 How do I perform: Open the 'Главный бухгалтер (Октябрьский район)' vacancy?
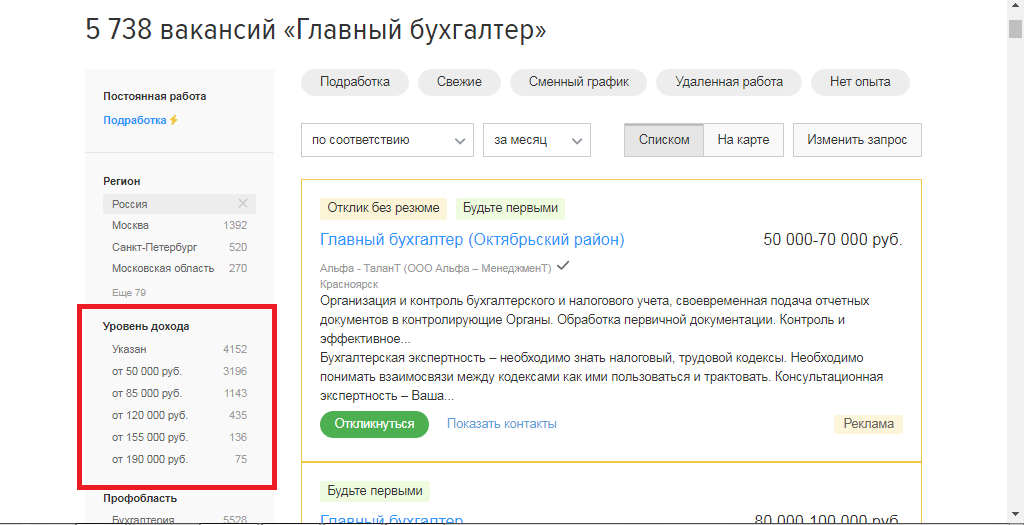tap(472, 240)
